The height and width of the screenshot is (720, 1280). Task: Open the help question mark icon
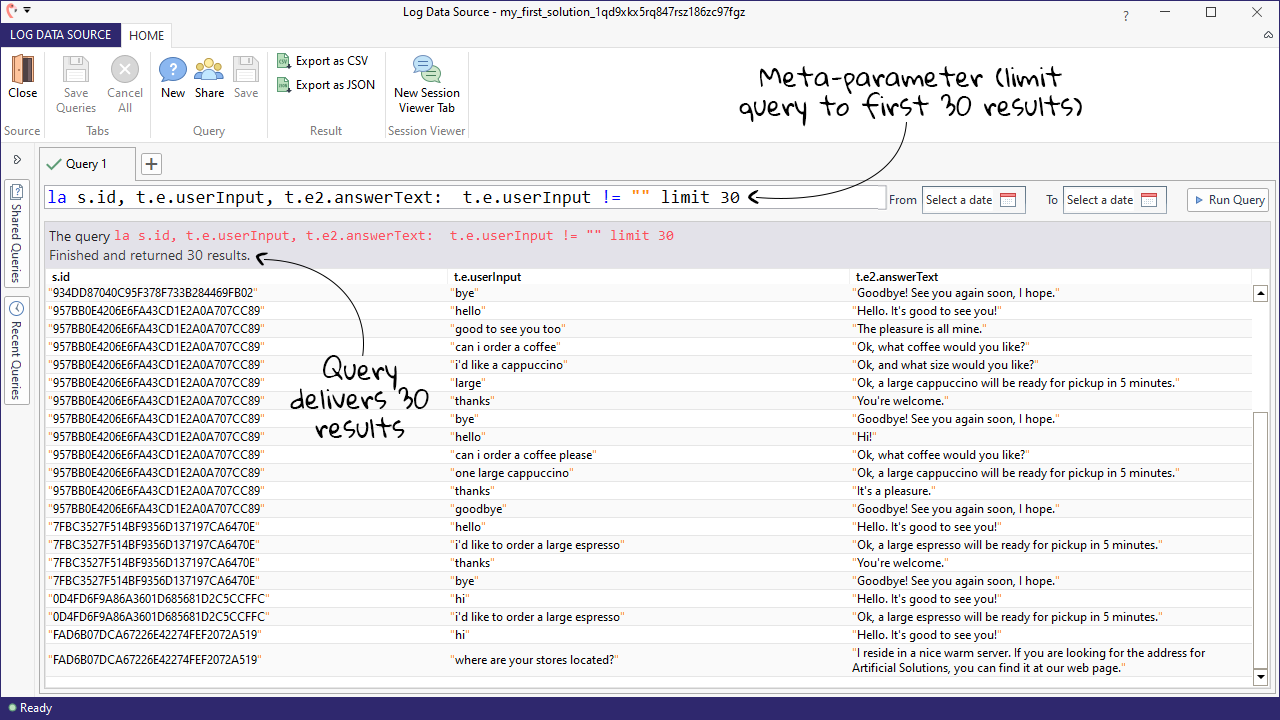(x=1126, y=16)
